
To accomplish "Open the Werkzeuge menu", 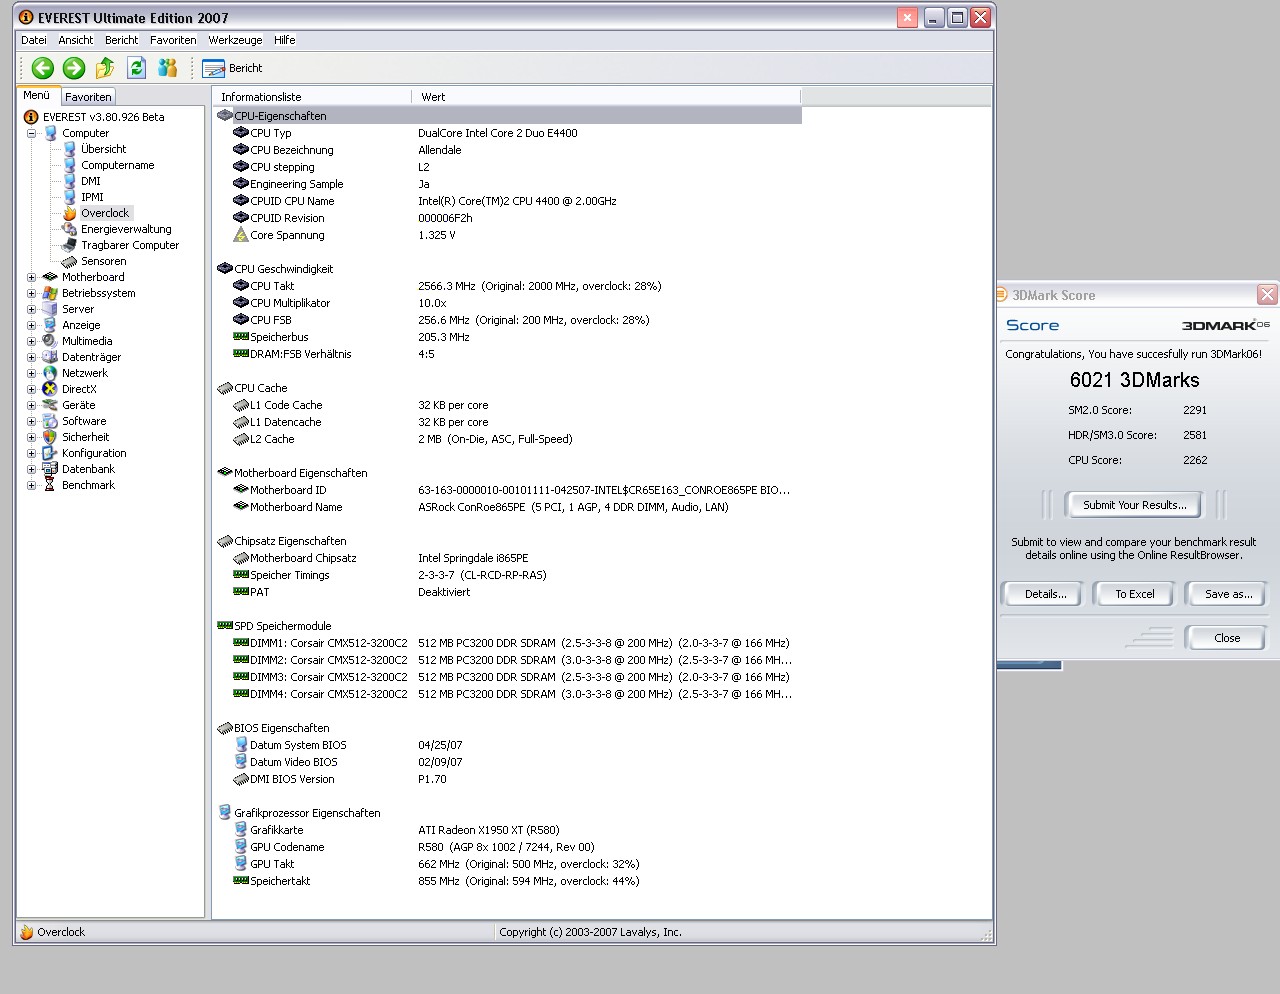I will pyautogui.click(x=235, y=40).
